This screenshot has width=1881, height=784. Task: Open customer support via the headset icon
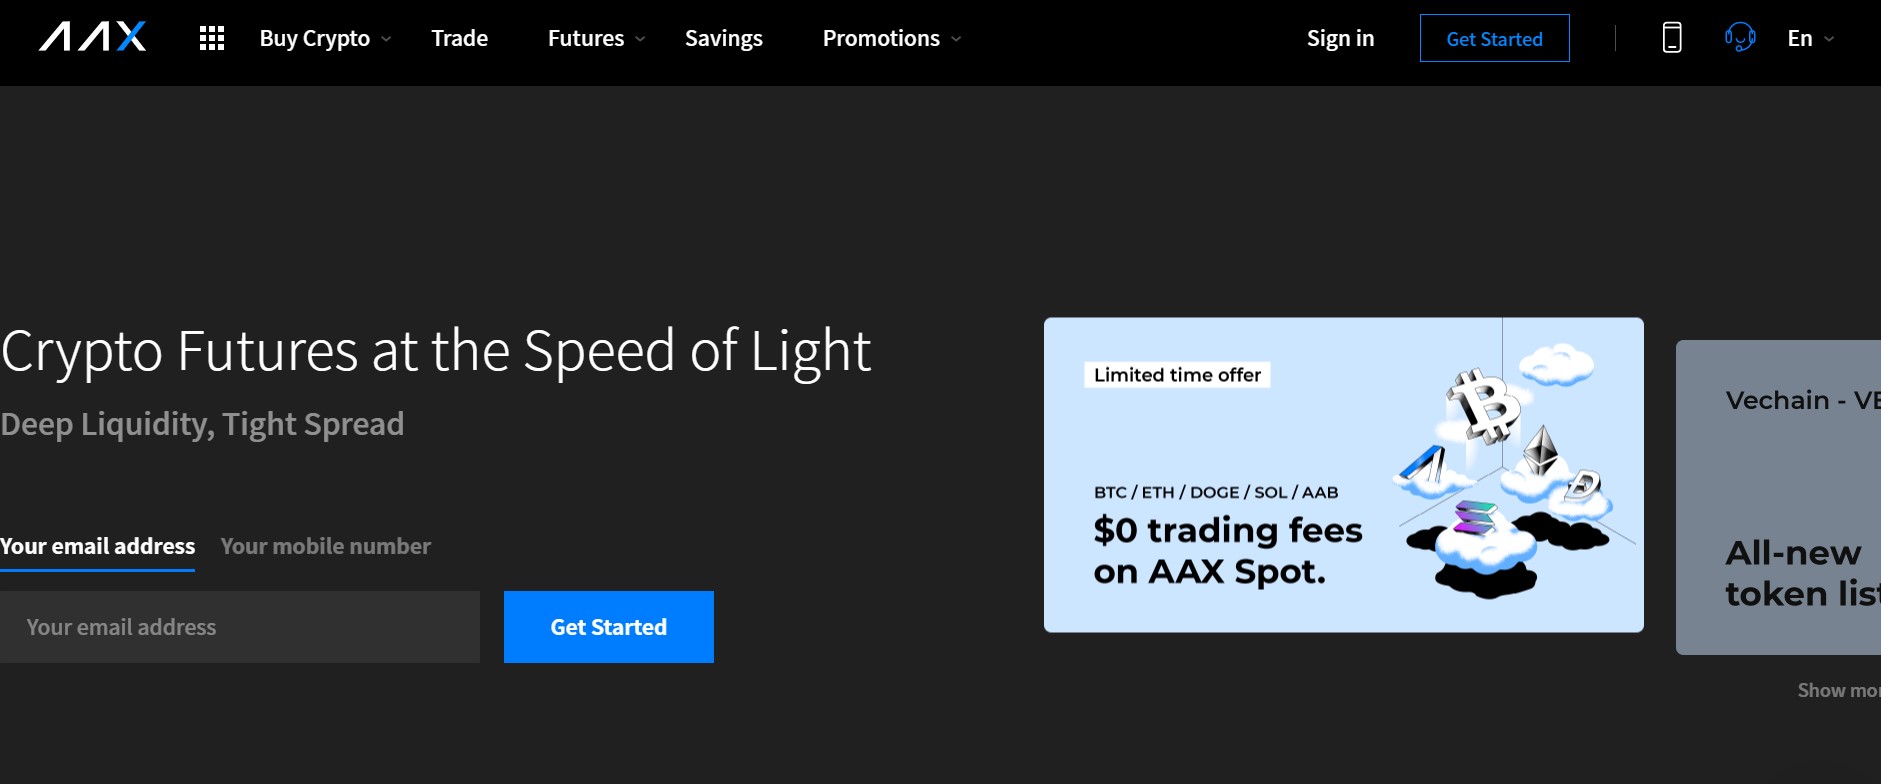tap(1740, 37)
